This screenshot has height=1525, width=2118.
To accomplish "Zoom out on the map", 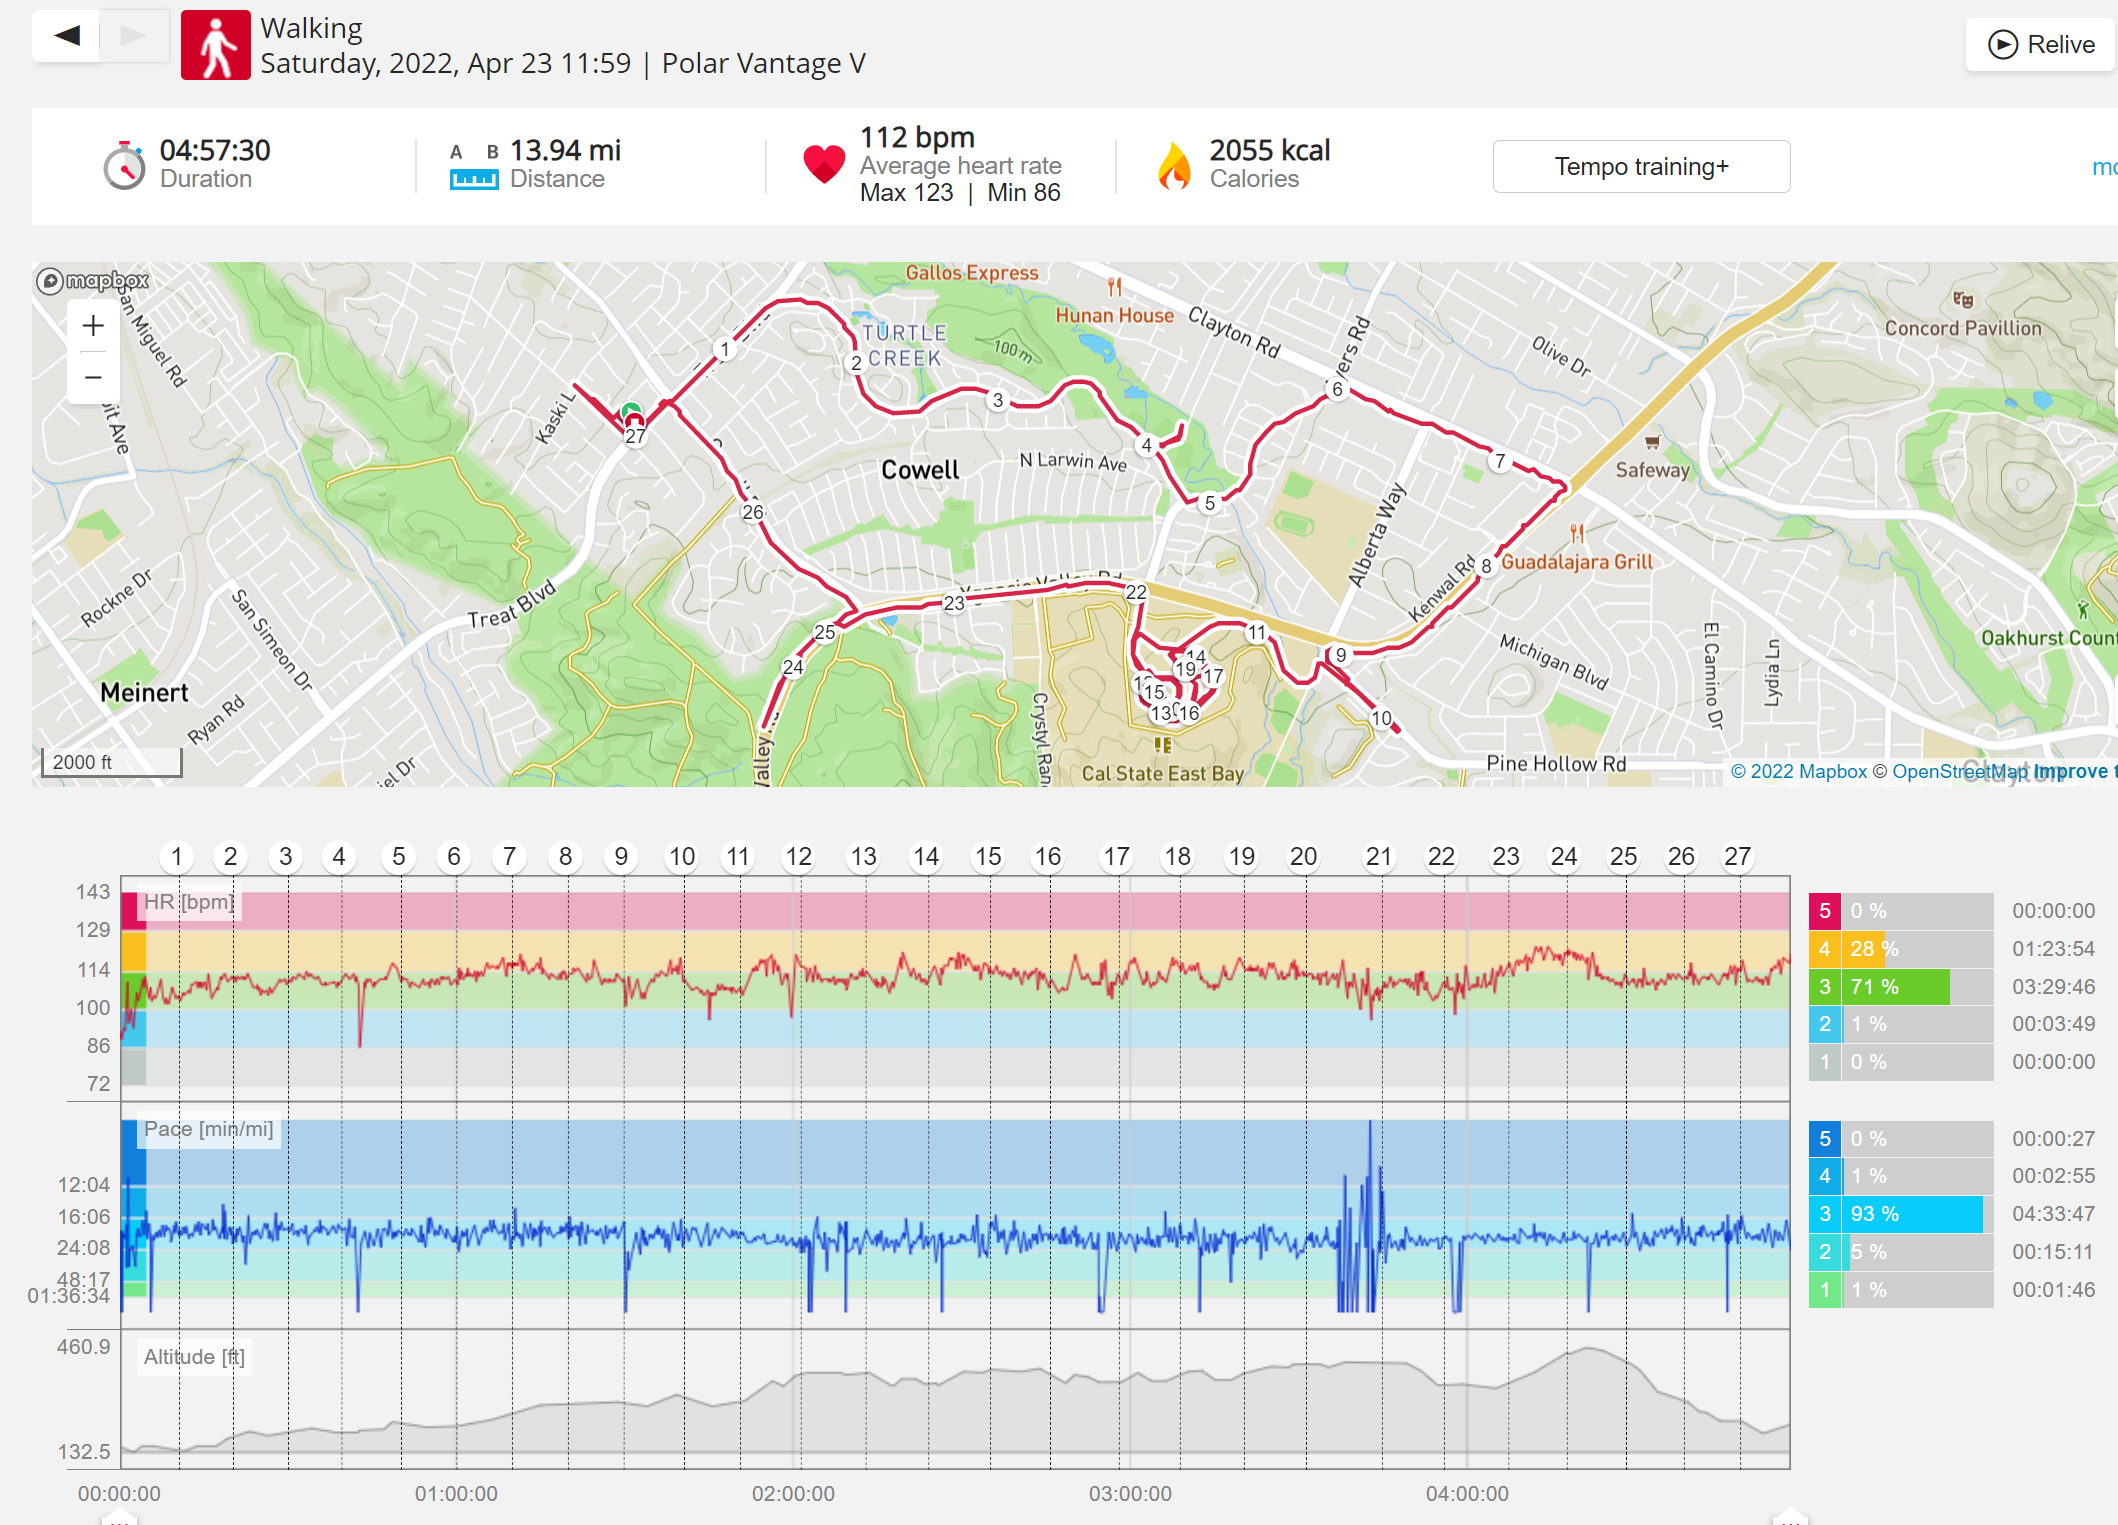I will tap(93, 378).
